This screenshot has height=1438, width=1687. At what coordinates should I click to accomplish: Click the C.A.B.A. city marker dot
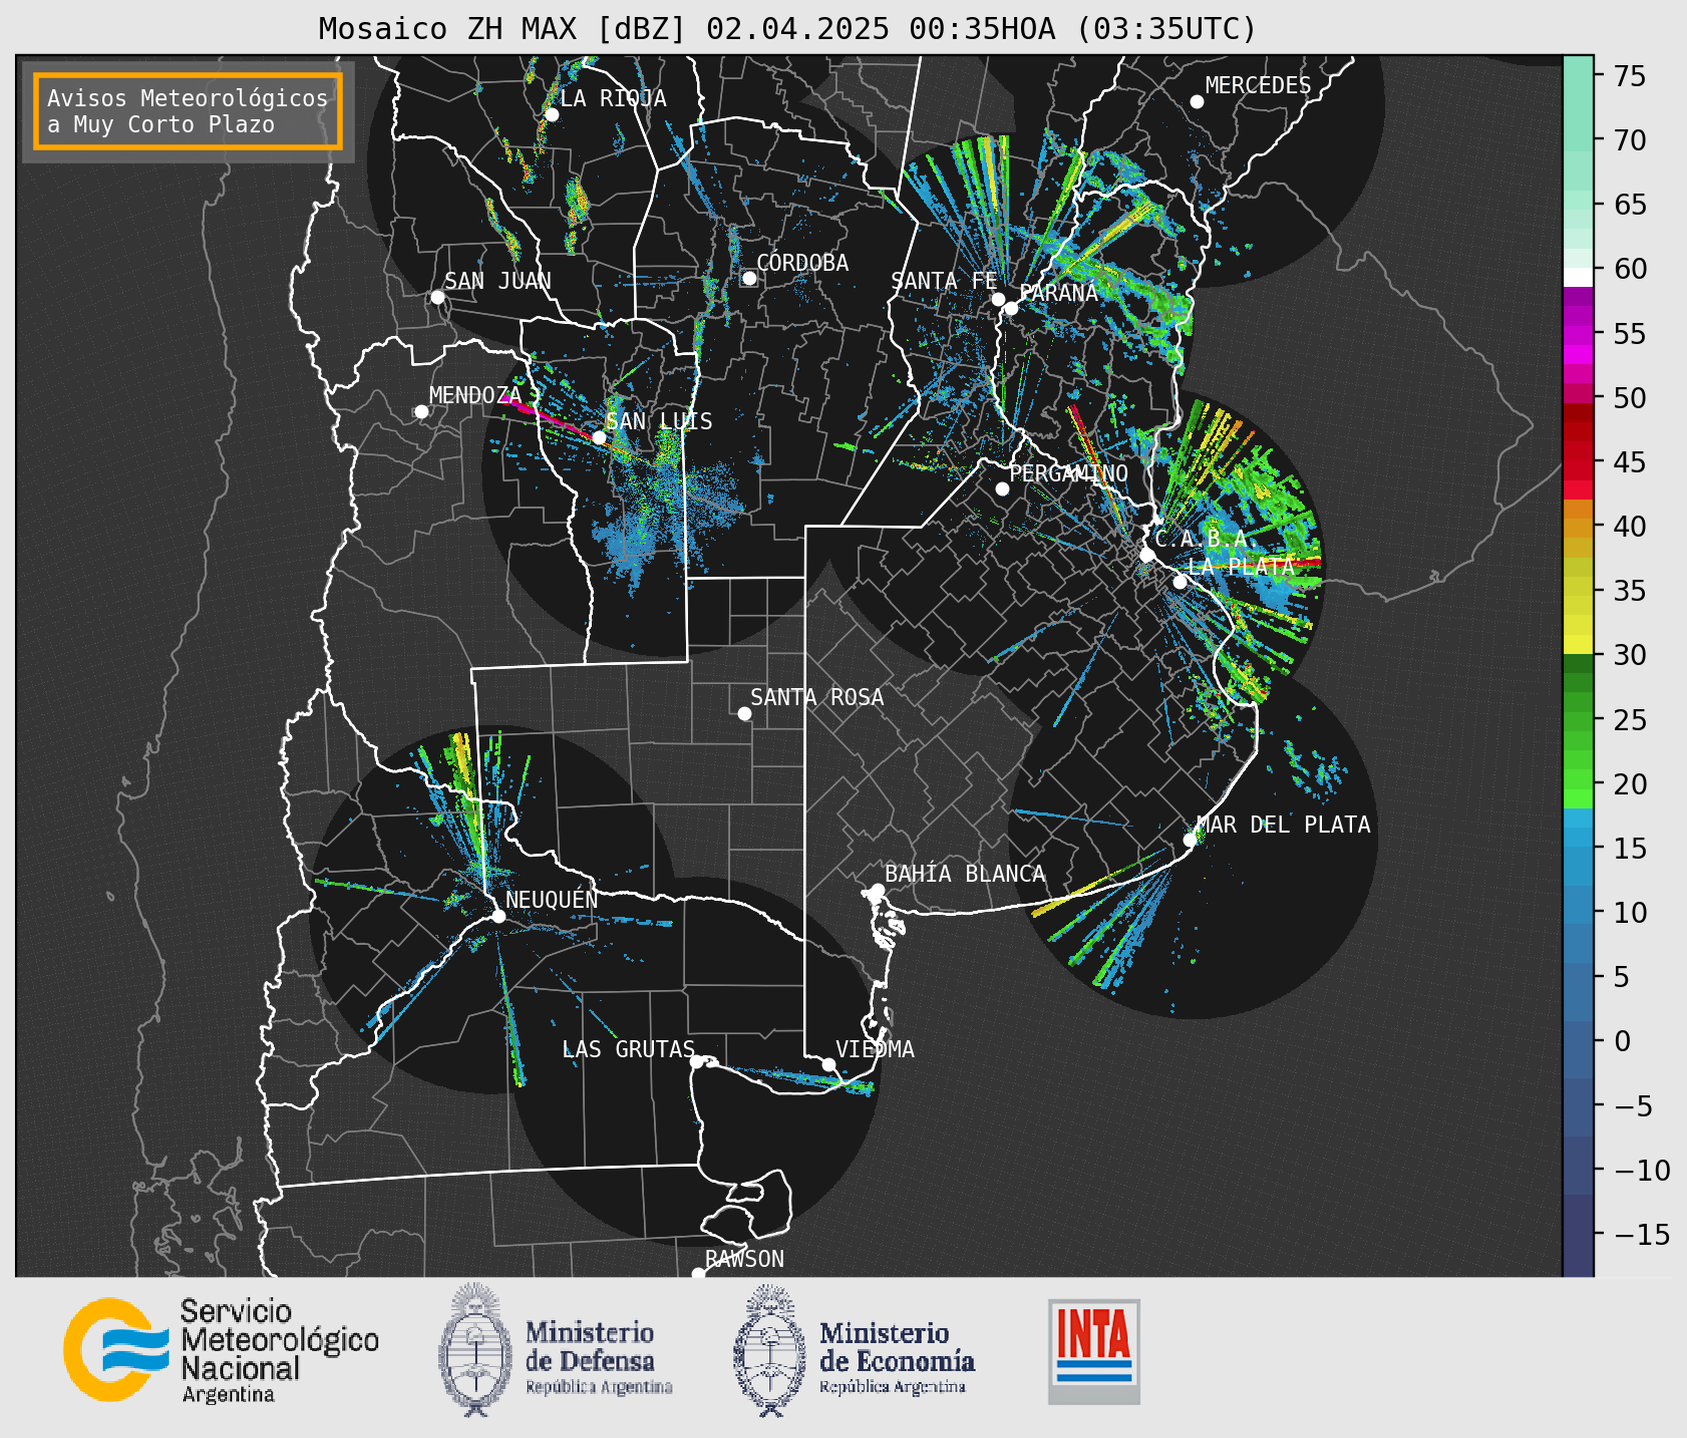[x=1147, y=555]
